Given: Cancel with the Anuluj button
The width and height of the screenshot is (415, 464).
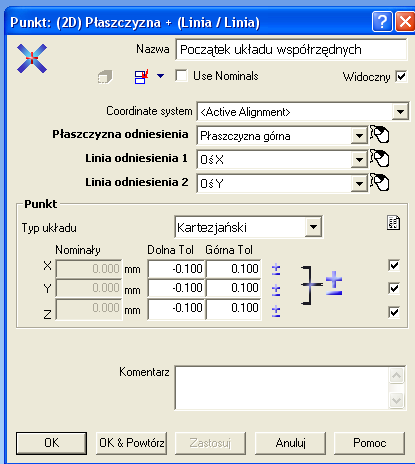Looking at the screenshot, I should [290, 443].
